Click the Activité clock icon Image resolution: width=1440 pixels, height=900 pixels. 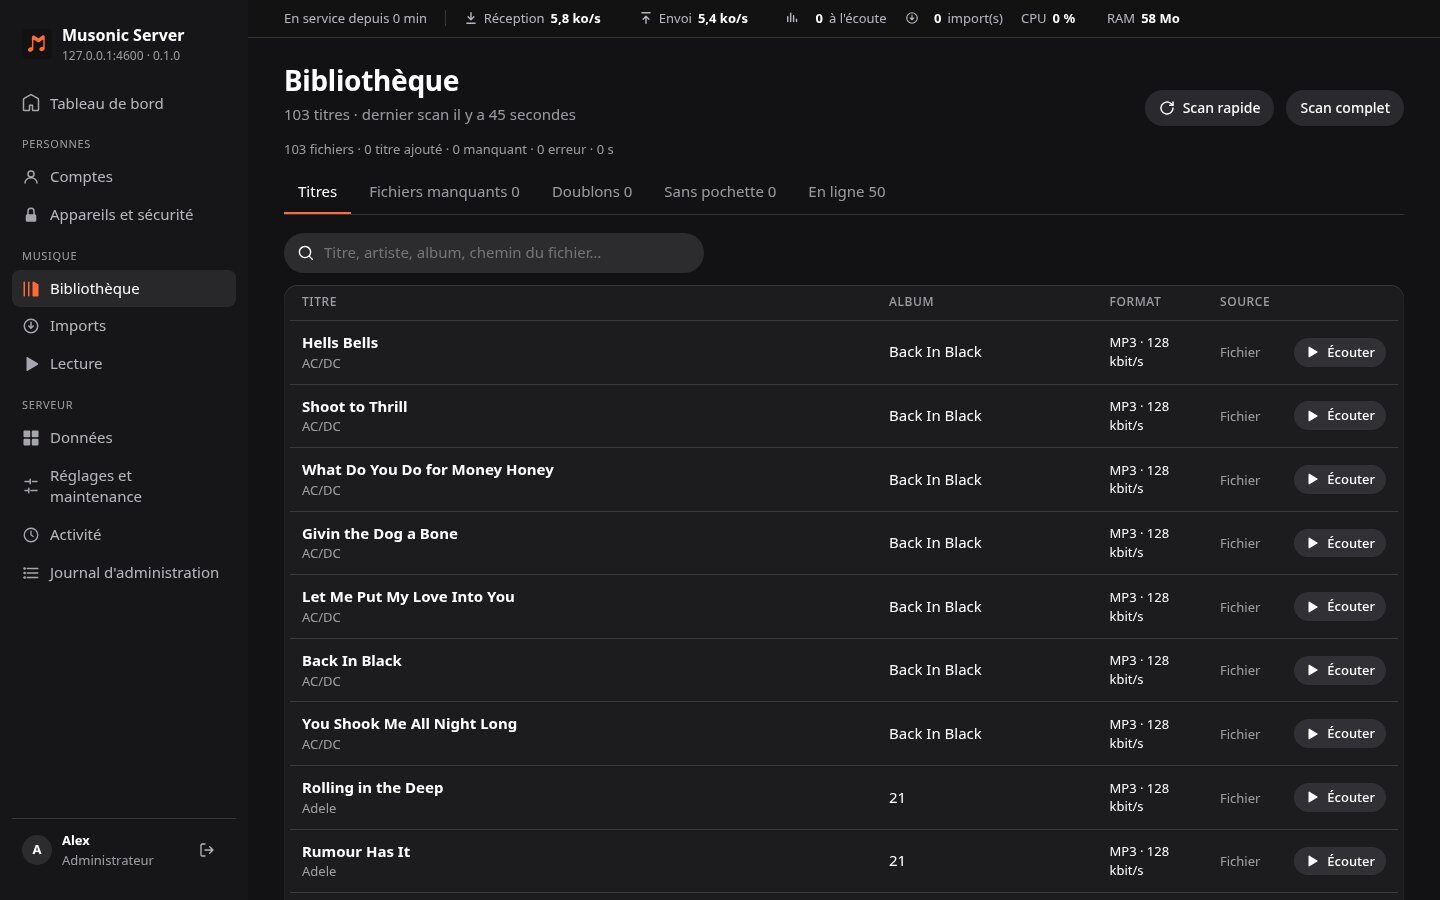click(x=31, y=535)
